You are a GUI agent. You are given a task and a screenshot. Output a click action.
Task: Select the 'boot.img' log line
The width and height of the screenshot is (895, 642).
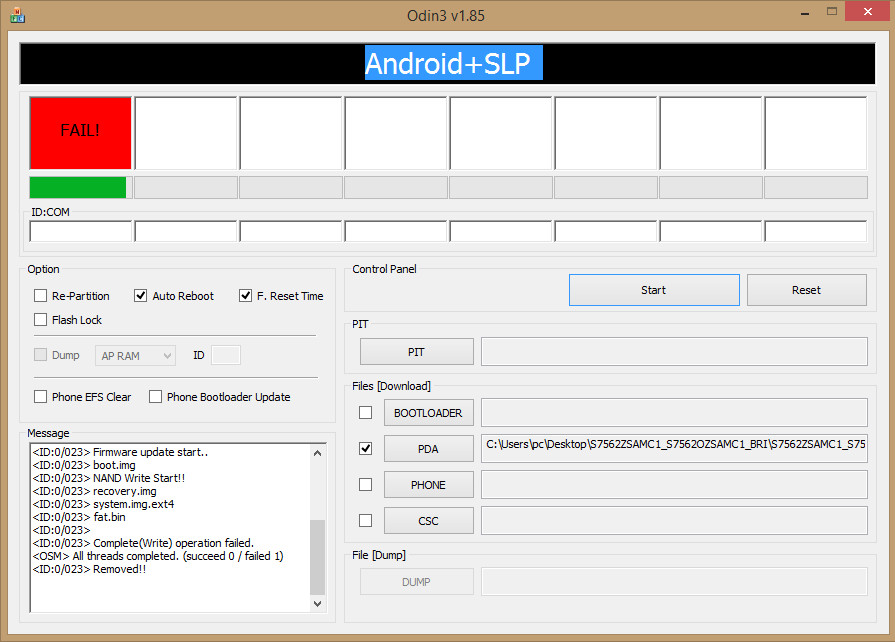click(84, 465)
